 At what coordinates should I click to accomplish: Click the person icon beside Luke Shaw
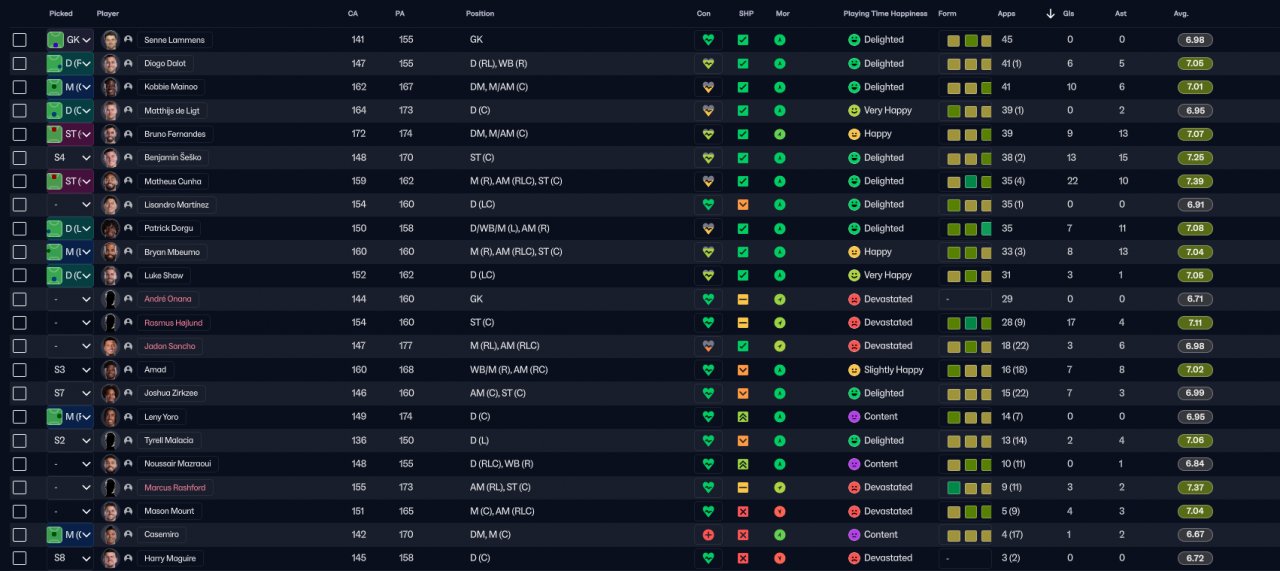(128, 275)
